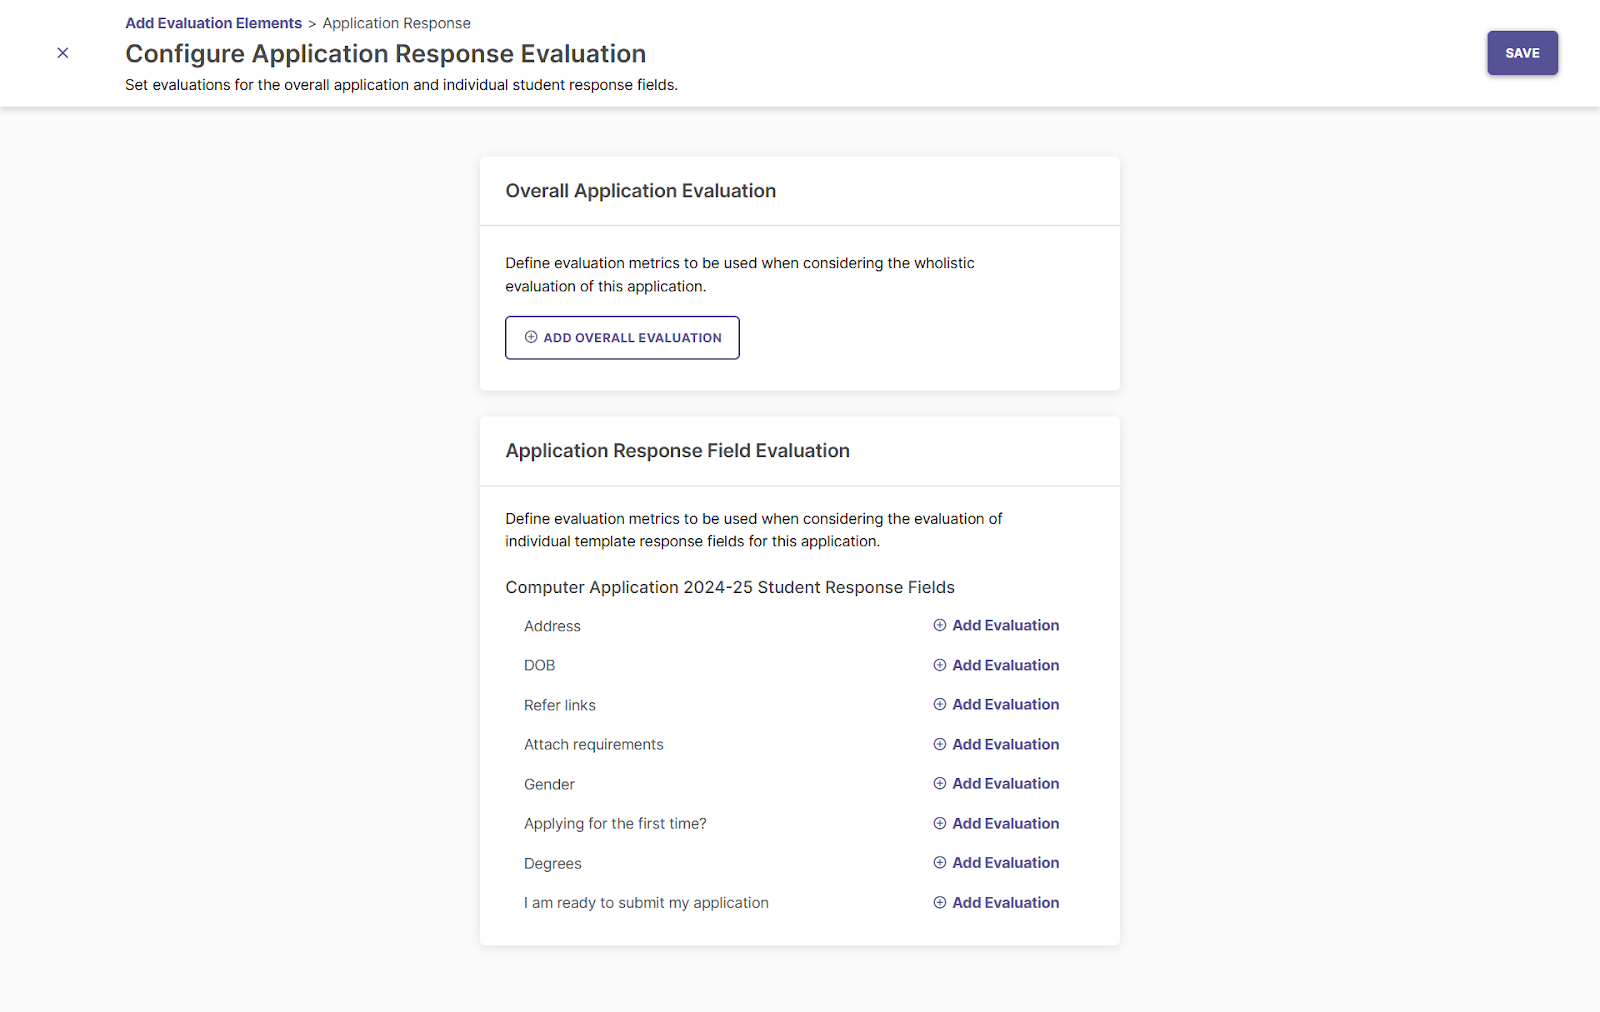Click the Save button
Viewport: 1600px width, 1012px height.
click(x=1522, y=53)
